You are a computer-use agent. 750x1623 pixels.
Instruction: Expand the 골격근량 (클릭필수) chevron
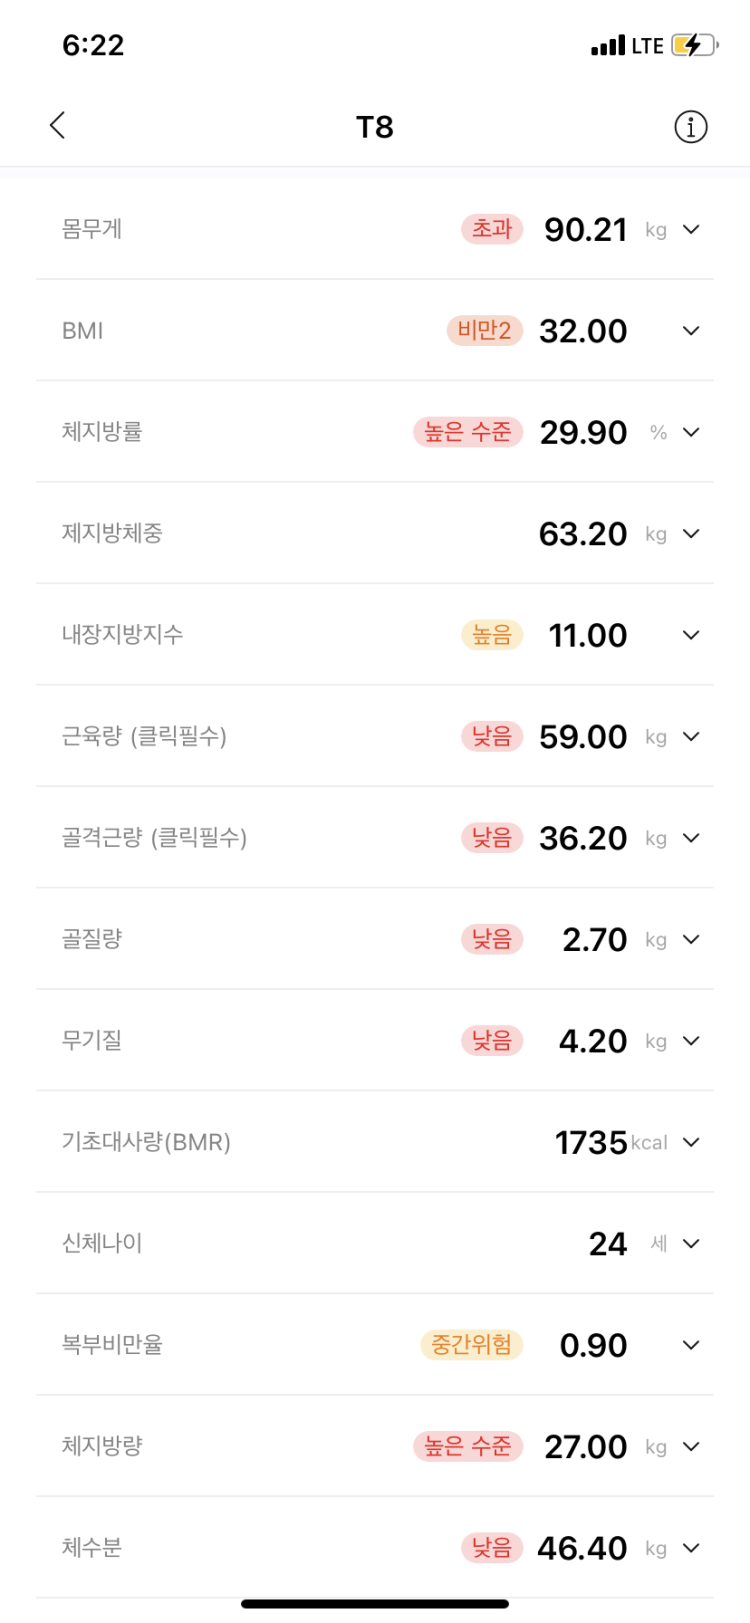pyautogui.click(x=691, y=838)
